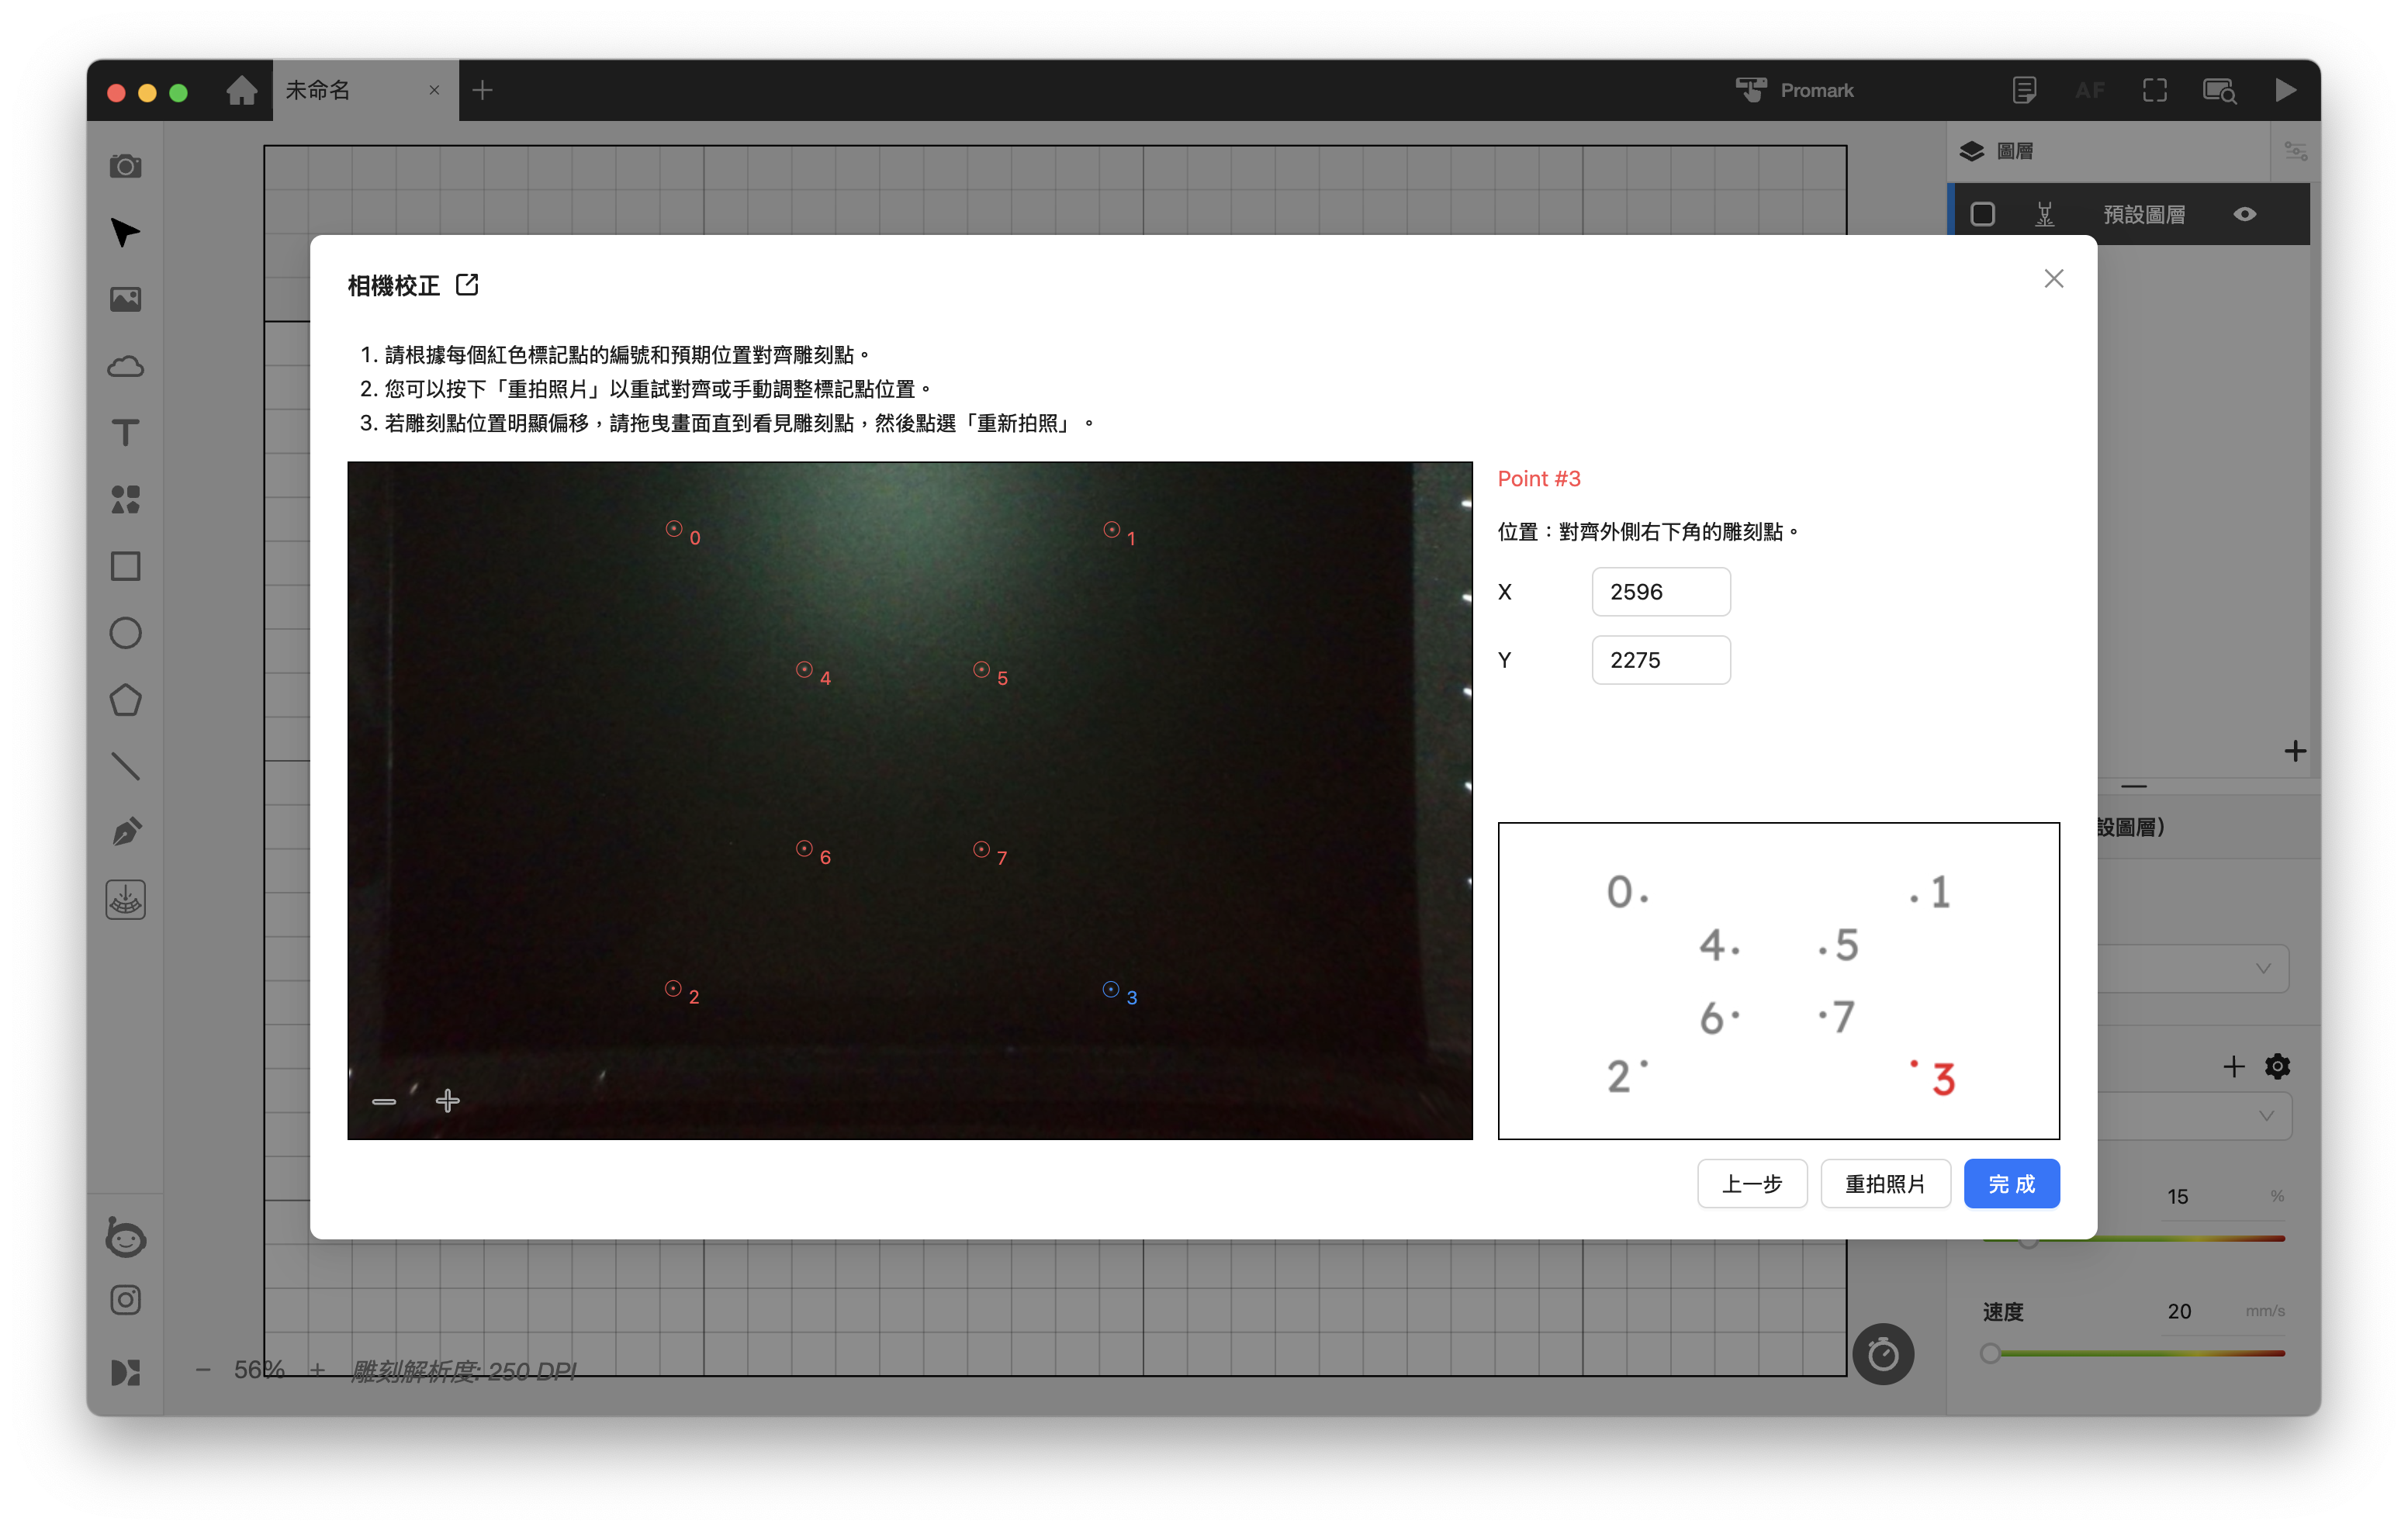The height and width of the screenshot is (1531, 2408).
Task: Zoom out the calibration photo
Action: pyautogui.click(x=384, y=1101)
